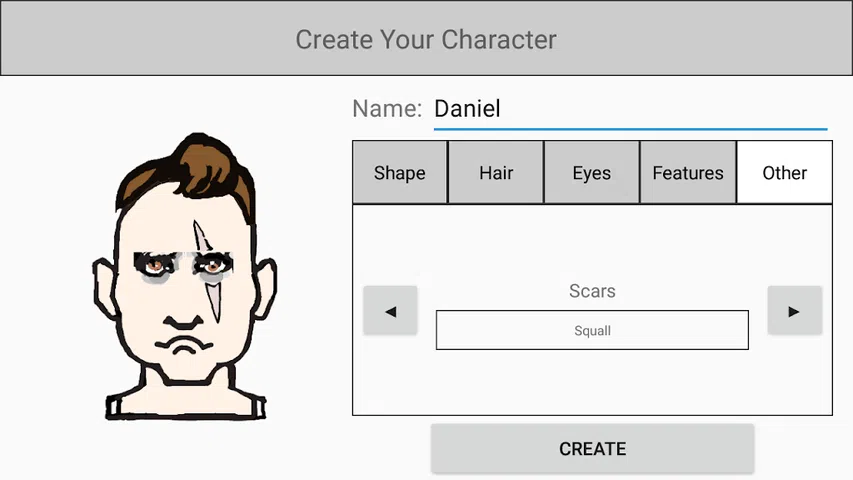The width and height of the screenshot is (853, 480).
Task: Click the Name: label
Action: (x=387, y=109)
